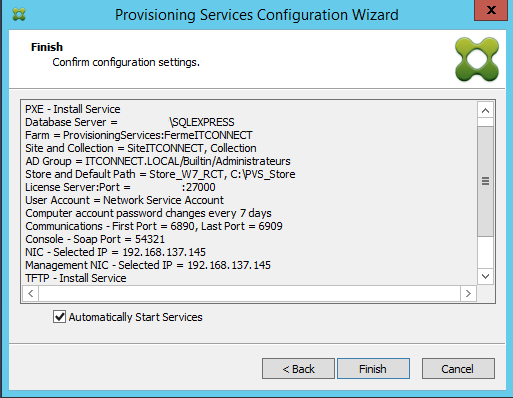
Task: Select the 'User Account = Network Service Account' line
Action: click(124, 200)
